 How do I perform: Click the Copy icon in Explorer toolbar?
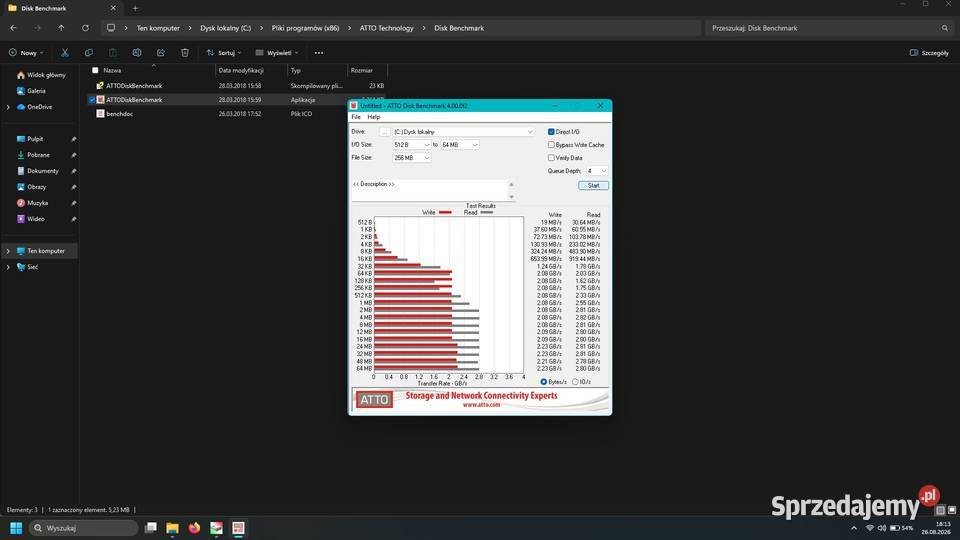click(x=89, y=53)
